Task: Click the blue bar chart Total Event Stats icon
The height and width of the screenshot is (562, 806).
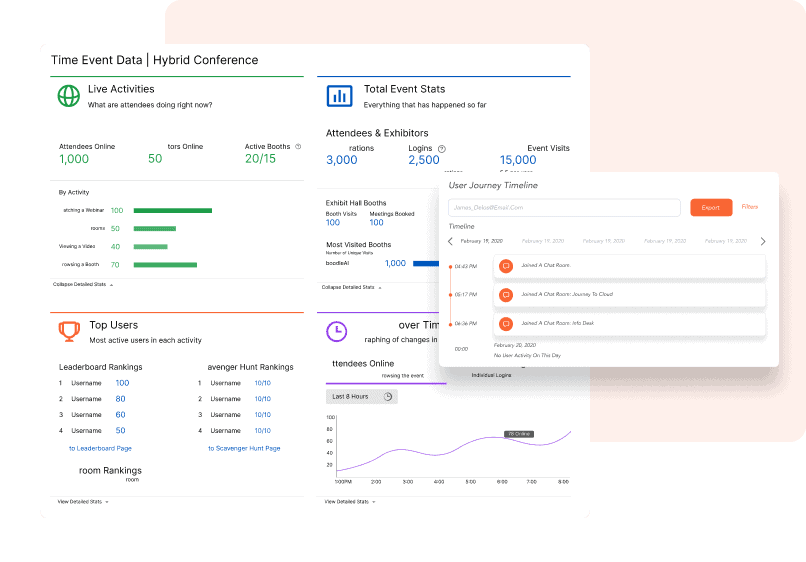Action: point(339,96)
